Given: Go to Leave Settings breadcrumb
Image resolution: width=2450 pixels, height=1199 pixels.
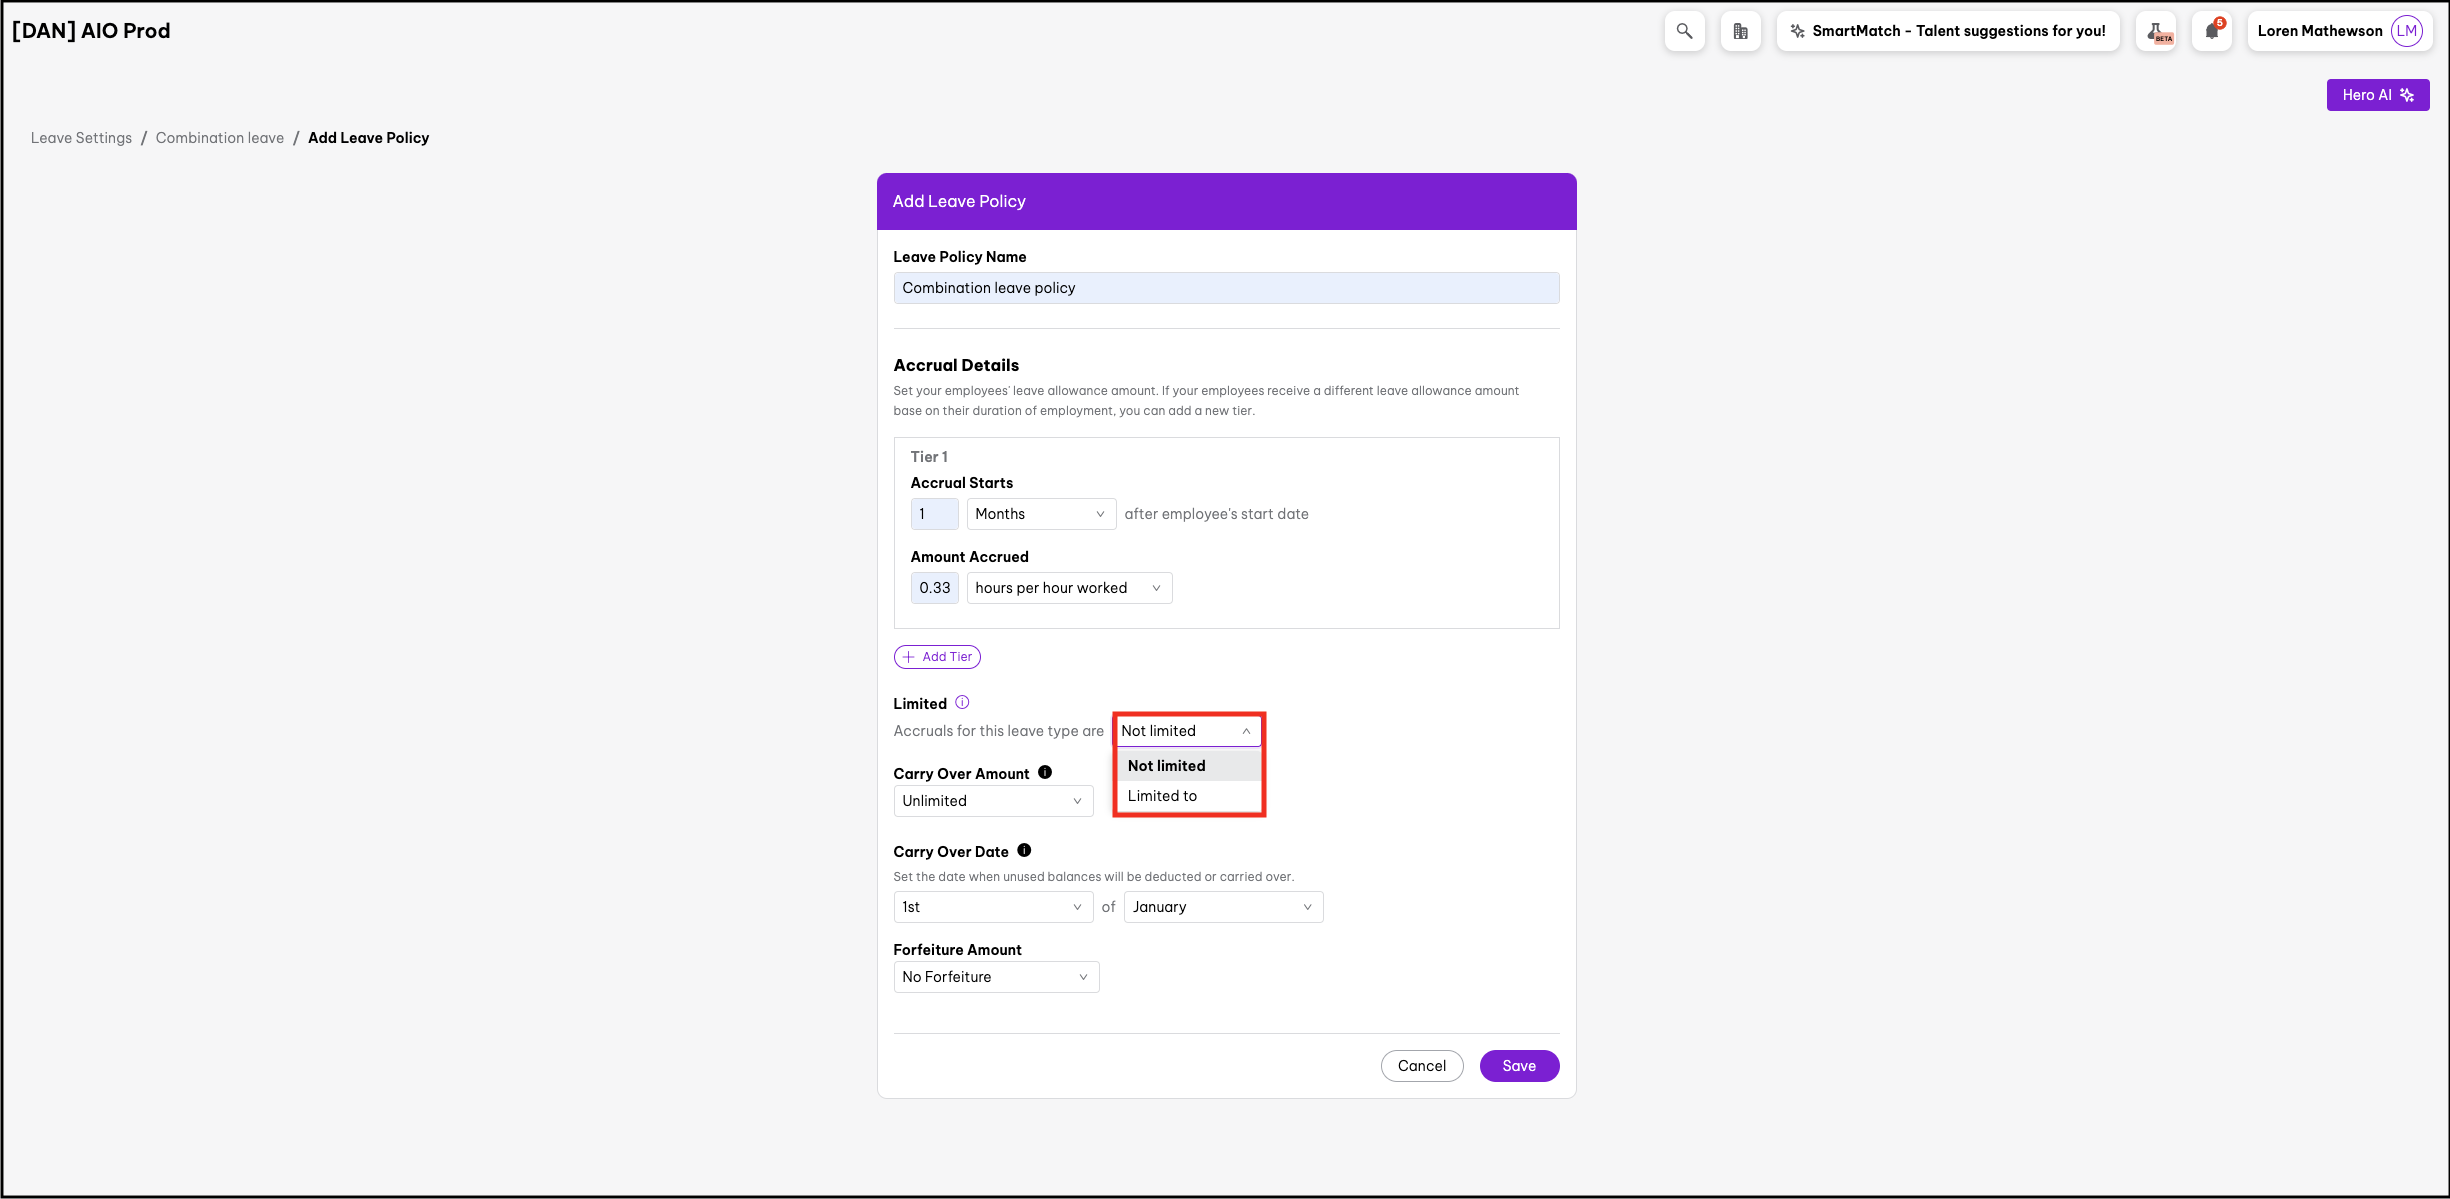Looking at the screenshot, I should pos(81,138).
